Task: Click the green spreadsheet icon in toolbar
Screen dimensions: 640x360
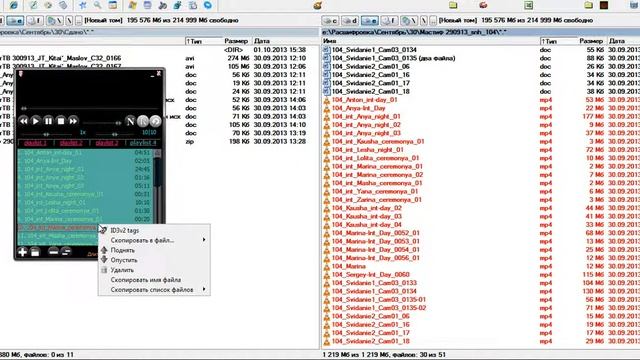Action: [529, 5]
